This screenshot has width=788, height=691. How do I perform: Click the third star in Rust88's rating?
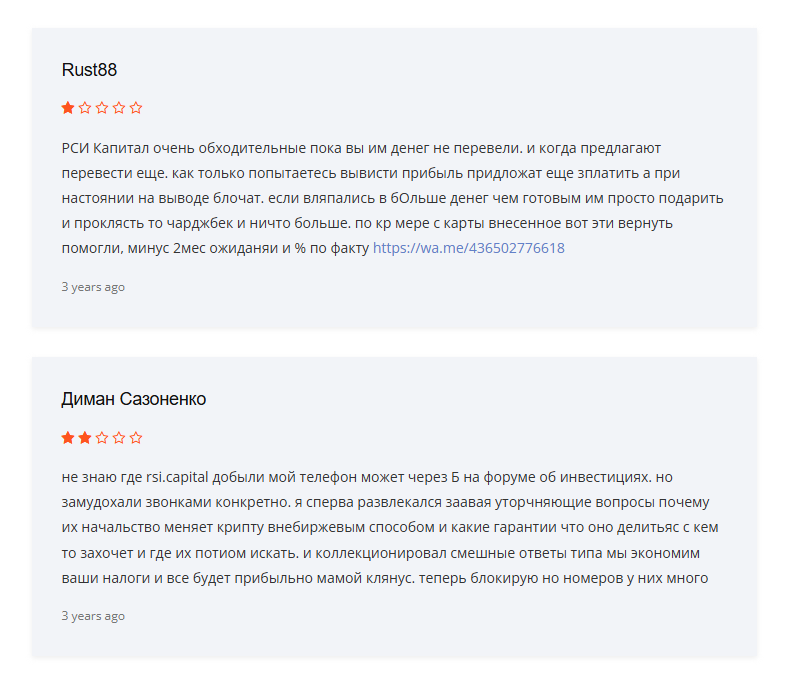(102, 108)
